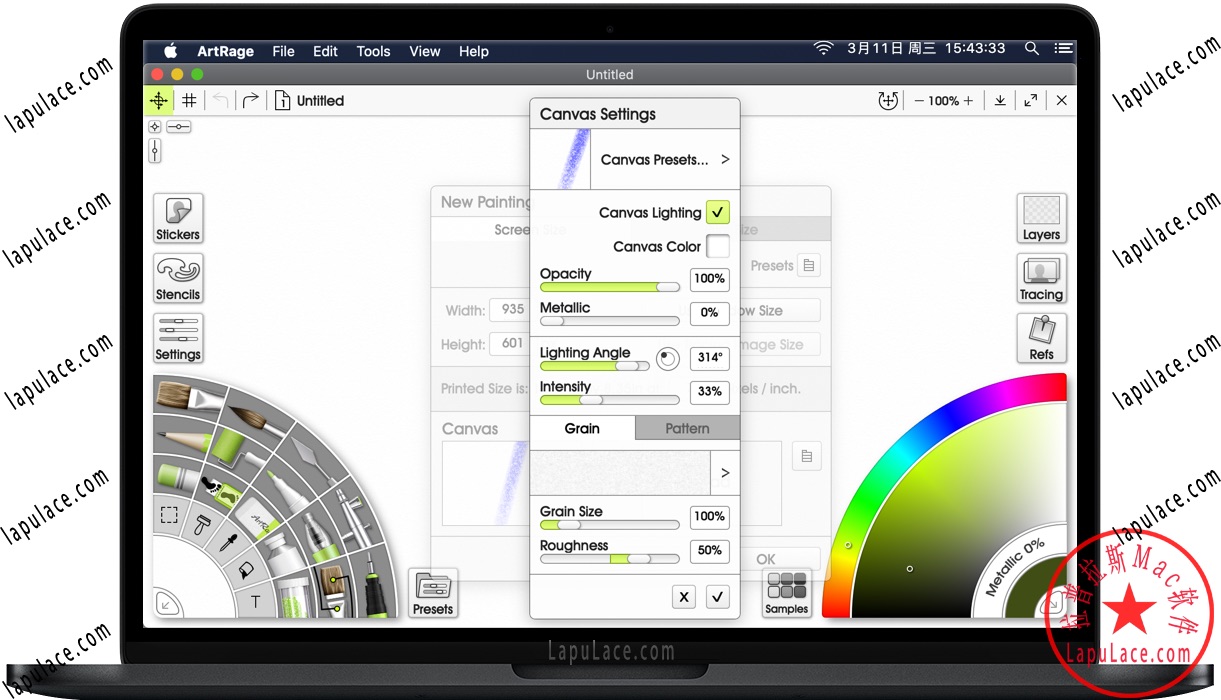Viewport: 1221px width, 700px height.
Task: Toggle the grid icon in the top toolbar
Action: 188,100
